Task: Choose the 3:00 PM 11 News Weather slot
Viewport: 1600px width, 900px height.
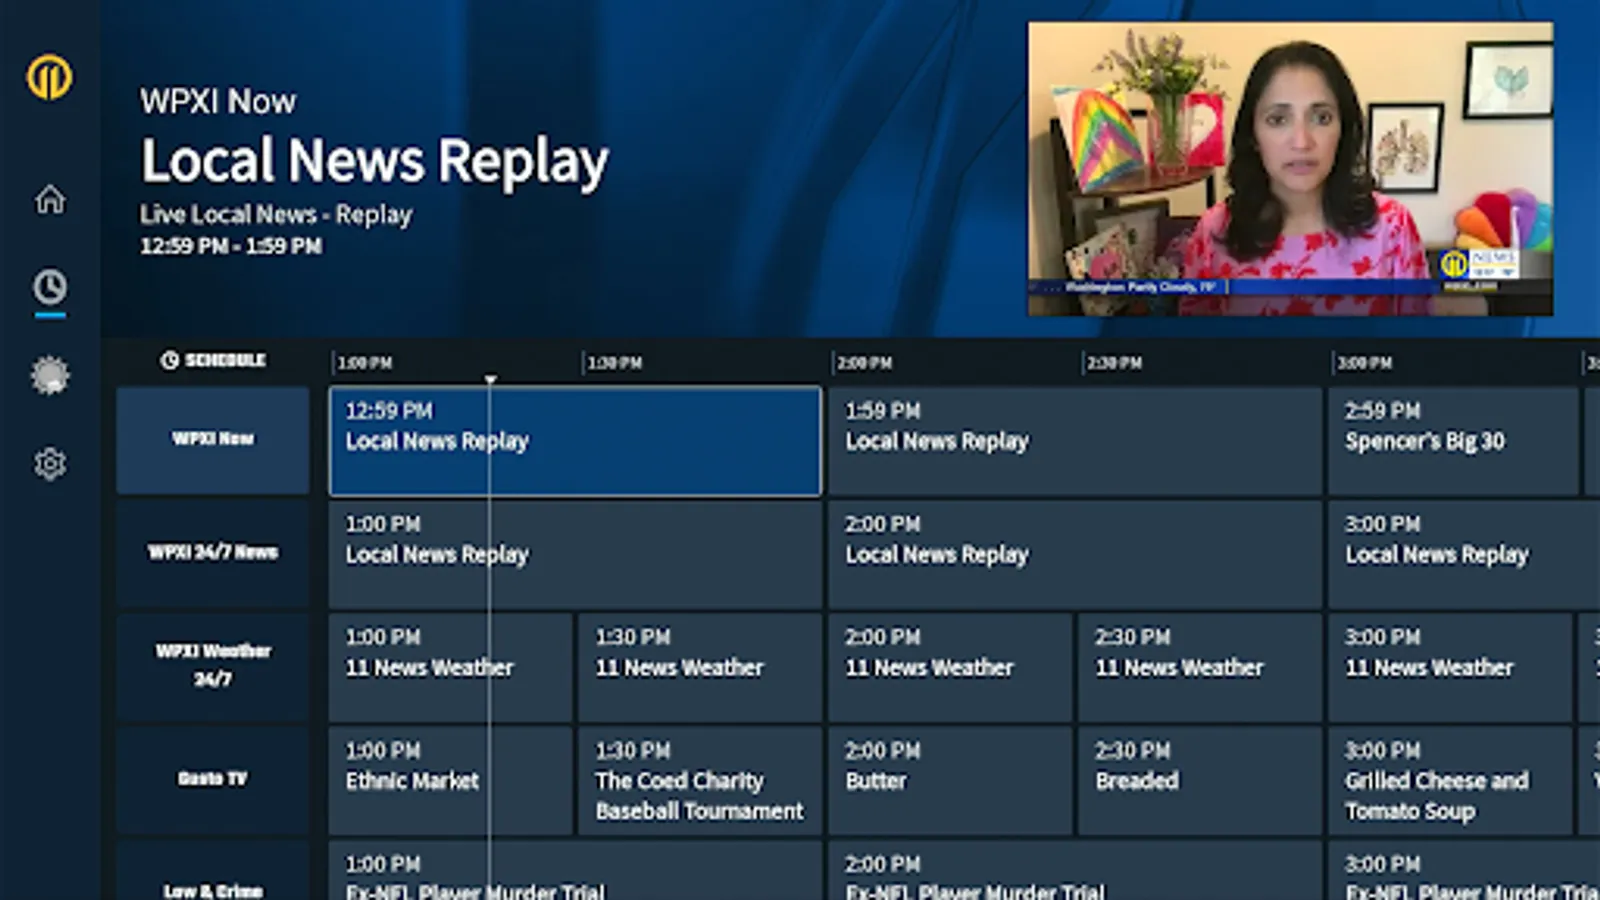Action: 1450,667
